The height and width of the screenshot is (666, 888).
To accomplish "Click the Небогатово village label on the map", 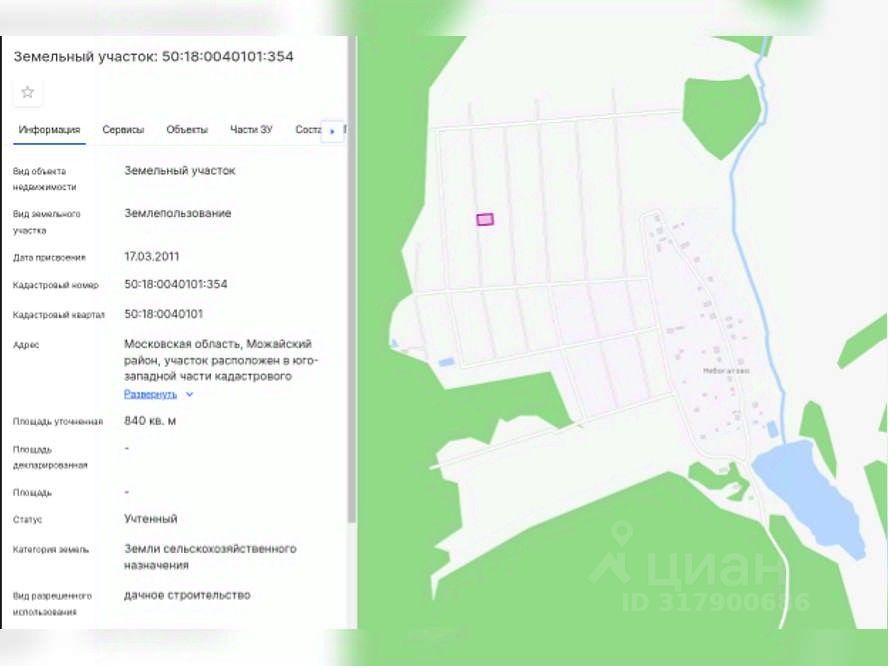I will pos(726,371).
